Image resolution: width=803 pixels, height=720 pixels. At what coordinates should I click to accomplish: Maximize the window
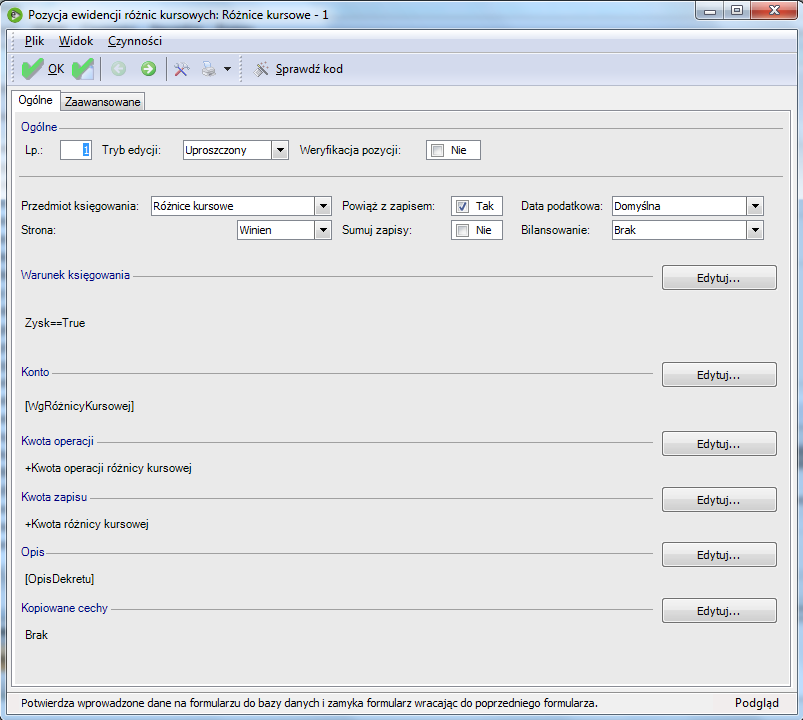pos(737,11)
